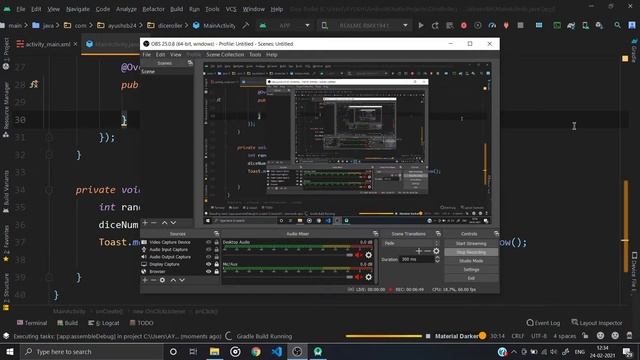640x360 pixels.
Task: Move source up with Sources arrow
Action: (x=173, y=280)
